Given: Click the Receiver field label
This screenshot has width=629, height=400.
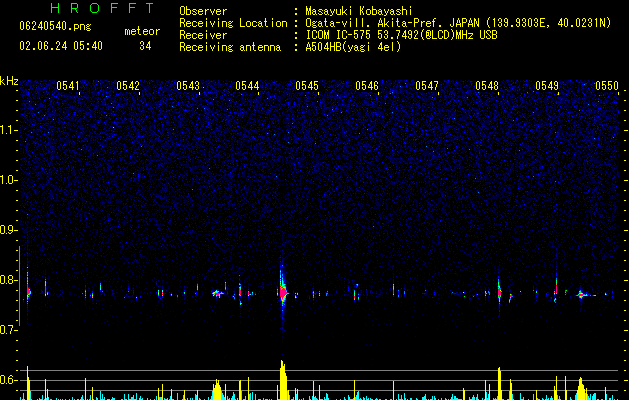Looking at the screenshot, I should 203,35.
